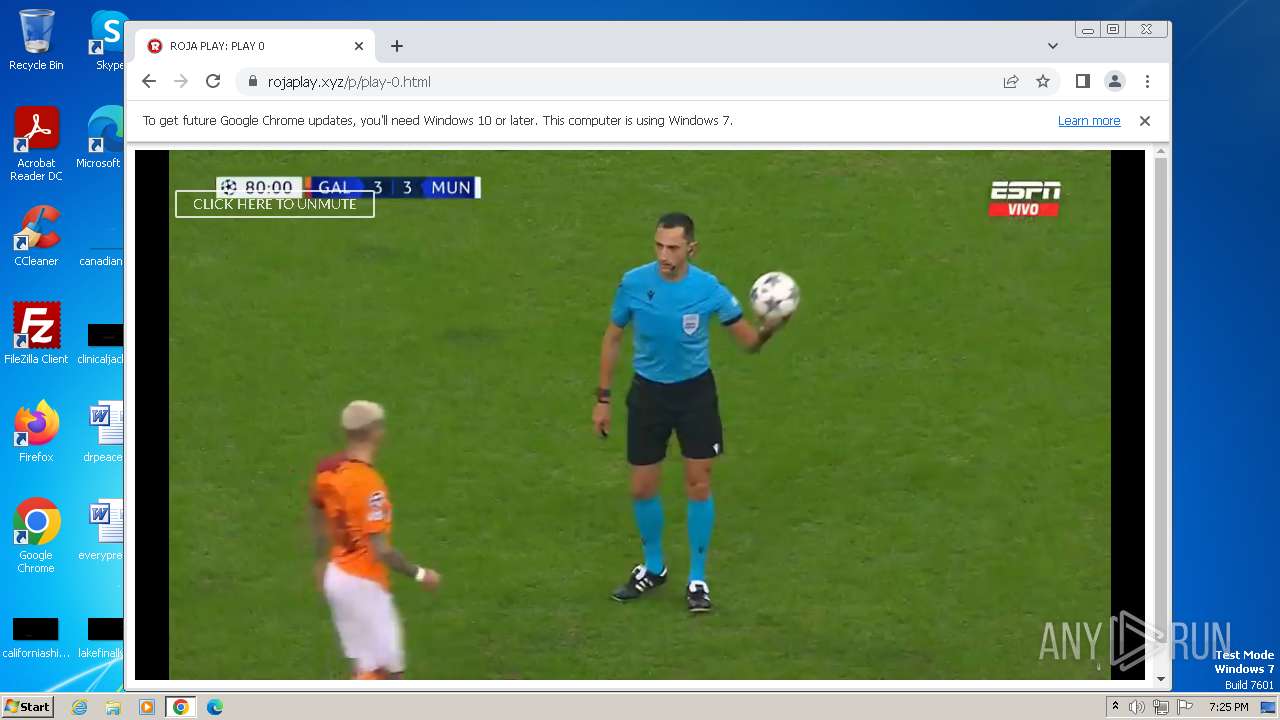Click the page scrollbar up arrow
The width and height of the screenshot is (1280, 720).
coord(1161,153)
